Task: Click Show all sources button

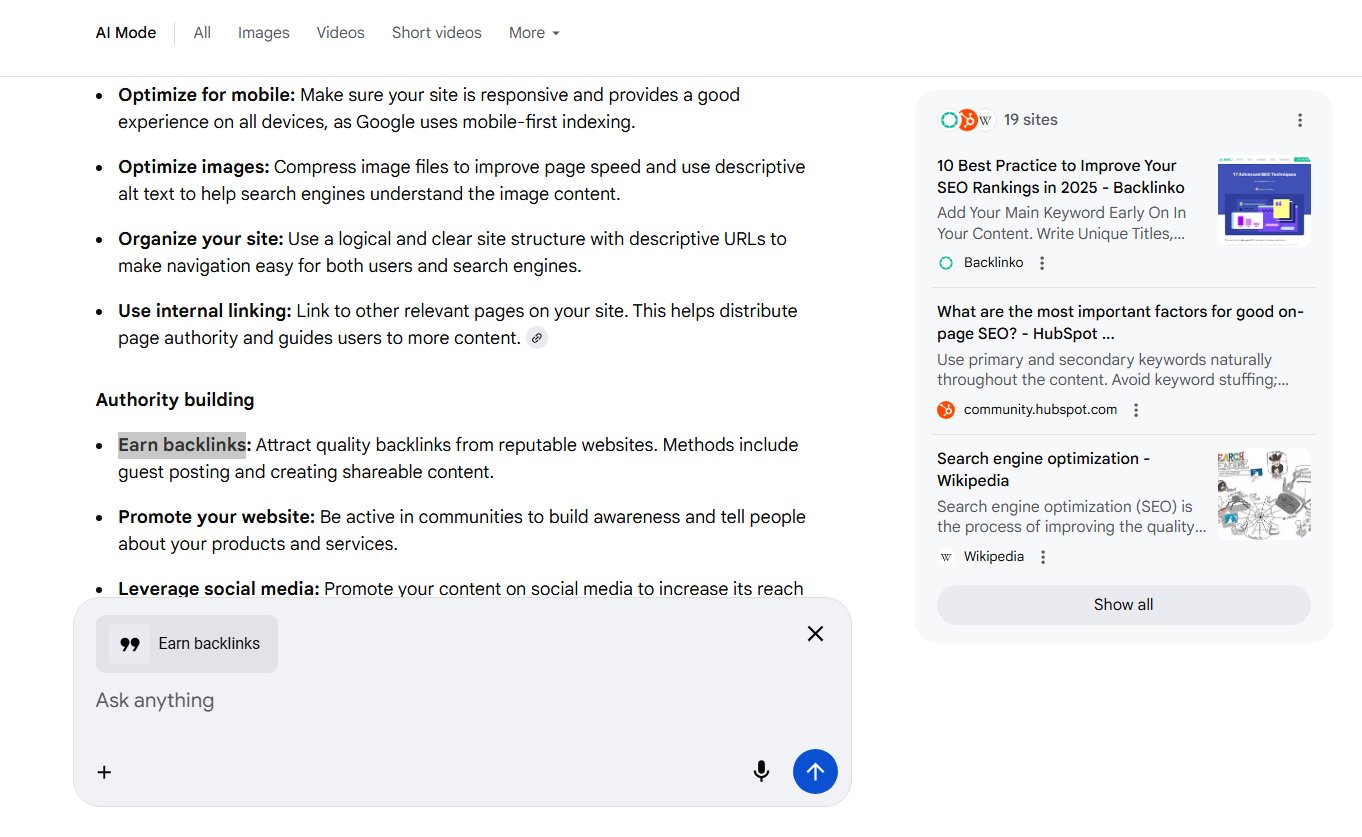Action: click(1123, 605)
